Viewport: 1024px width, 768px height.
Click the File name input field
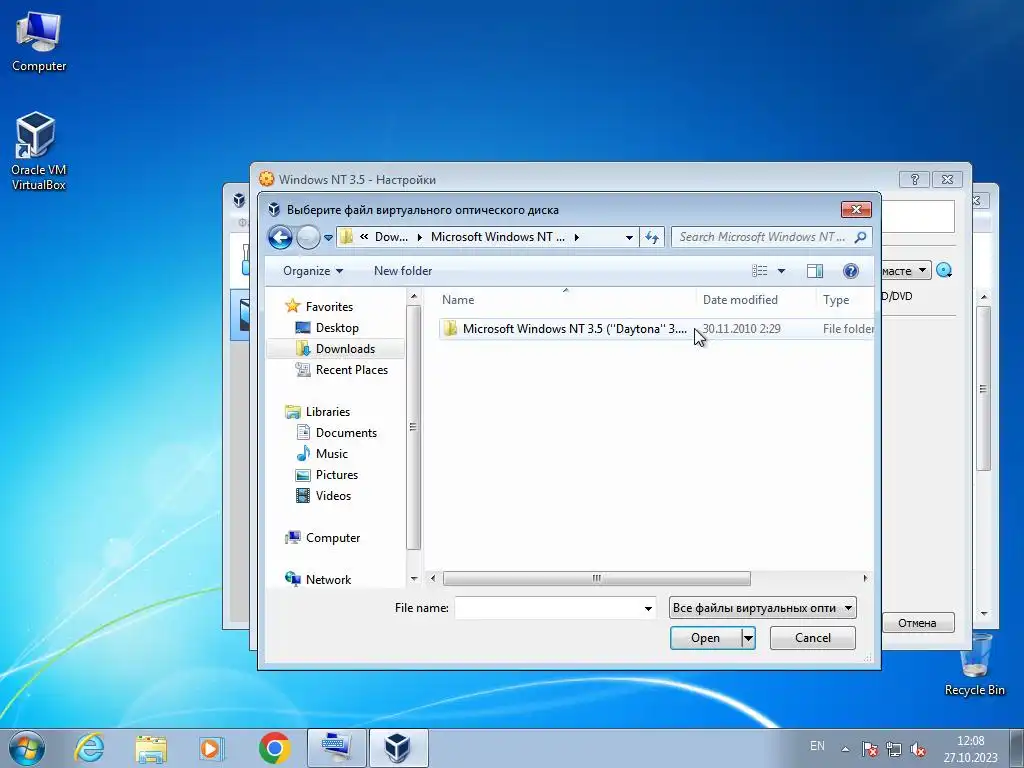coord(549,608)
